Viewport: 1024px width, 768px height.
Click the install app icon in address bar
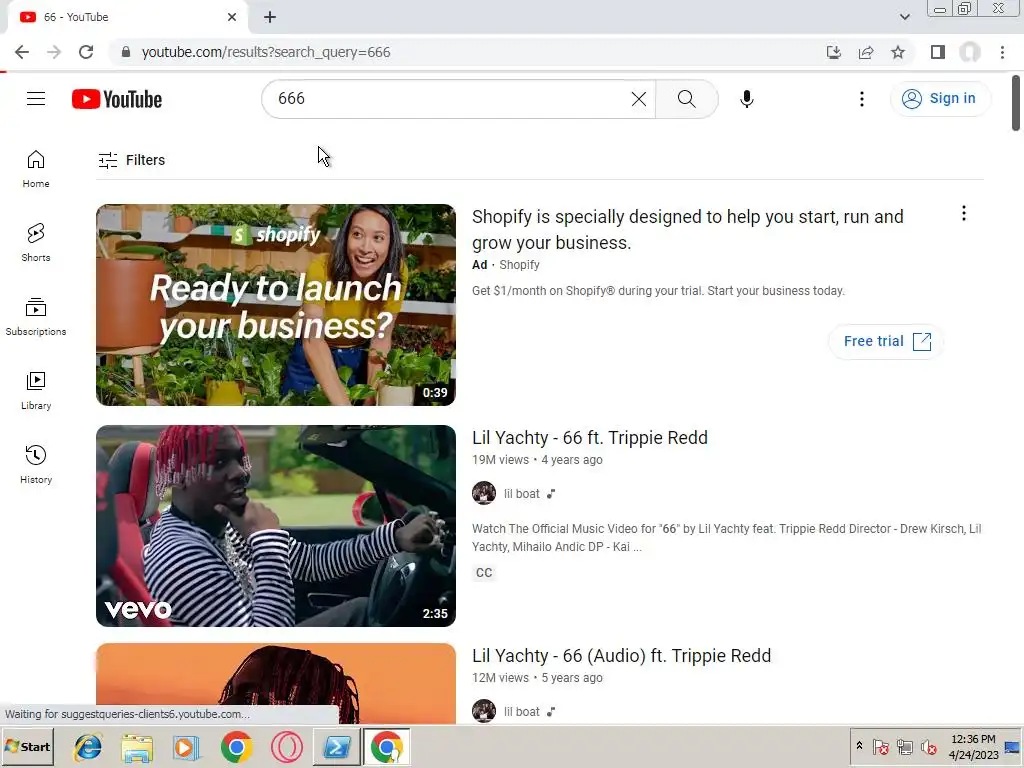833,52
